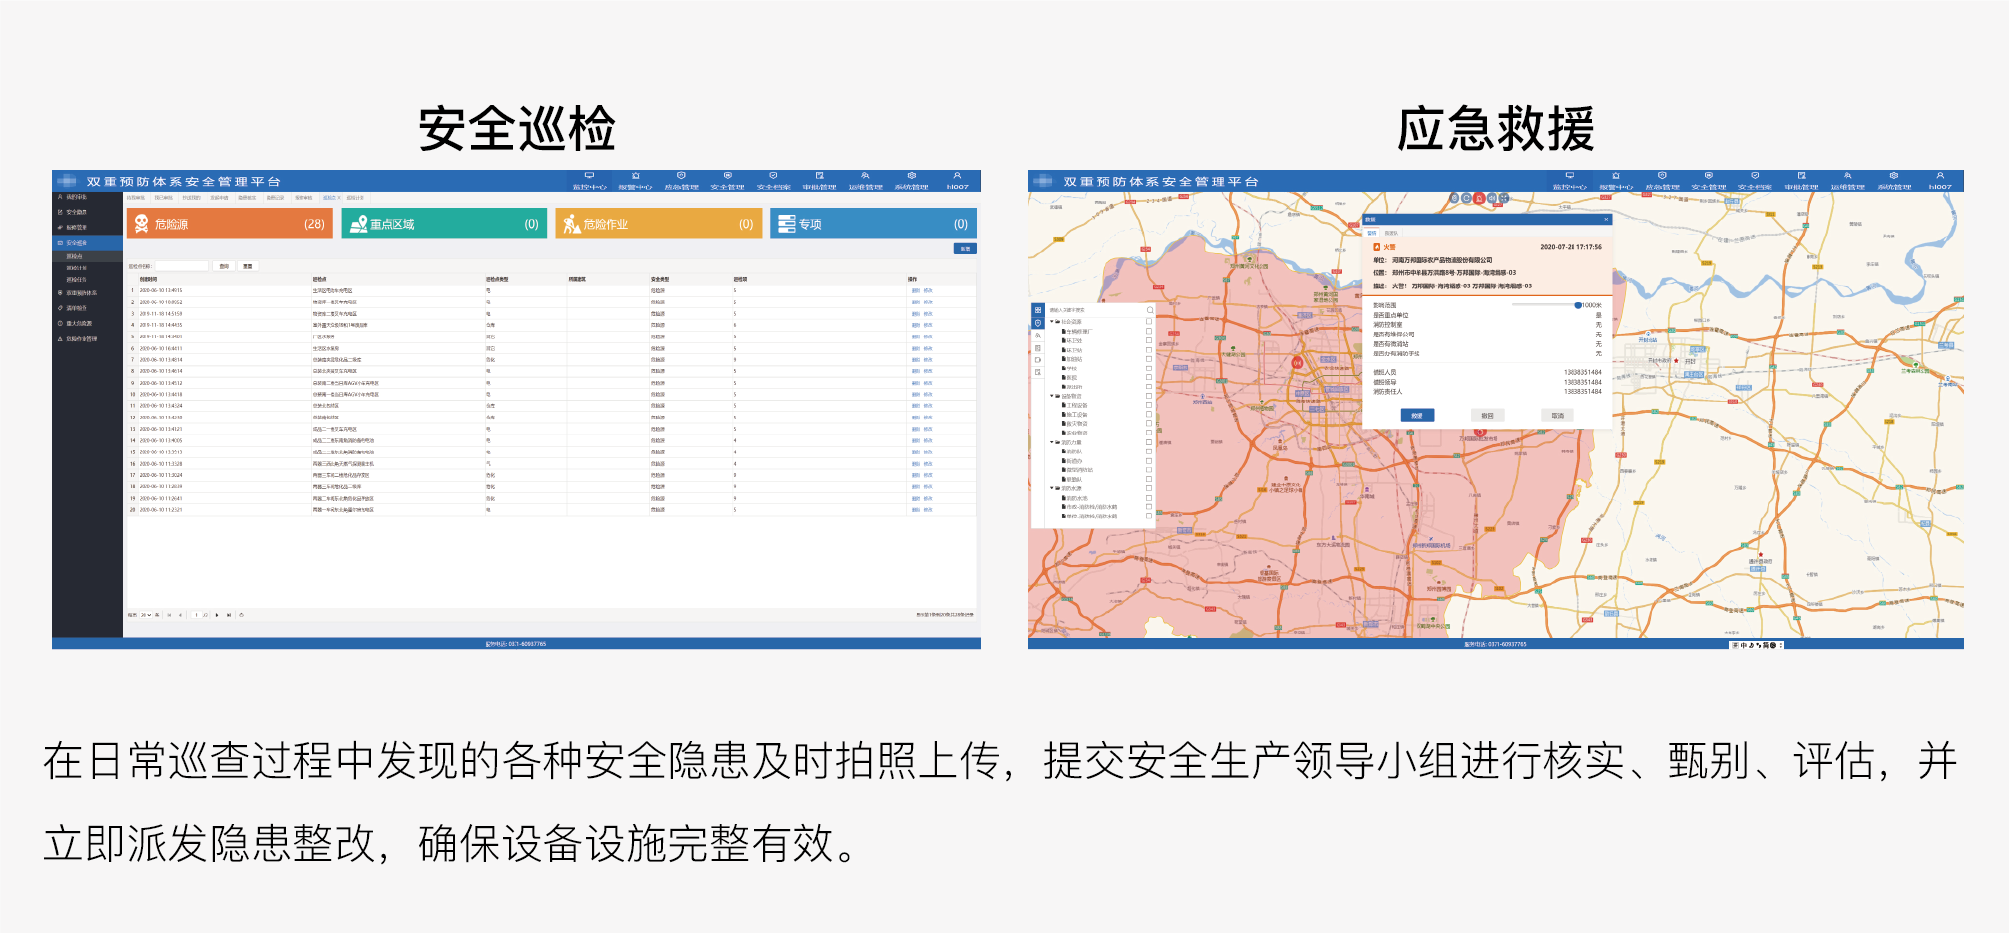Collapse the 消防水源 tree group

point(1052,488)
